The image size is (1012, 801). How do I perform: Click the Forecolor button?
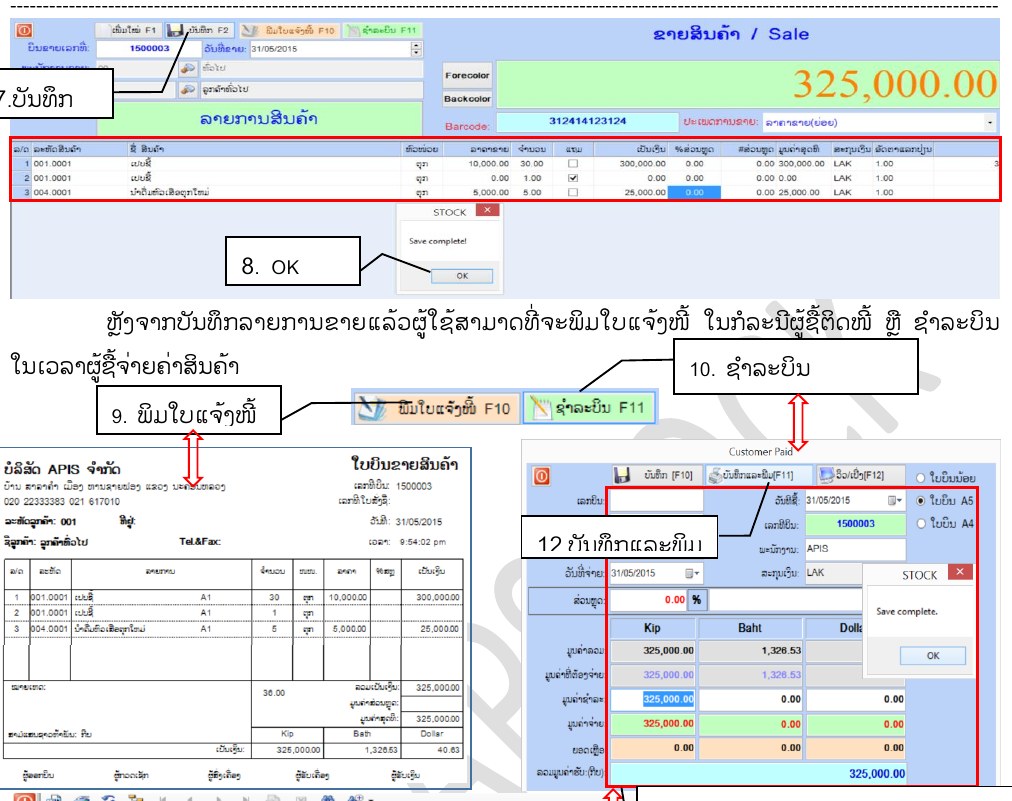pos(467,76)
